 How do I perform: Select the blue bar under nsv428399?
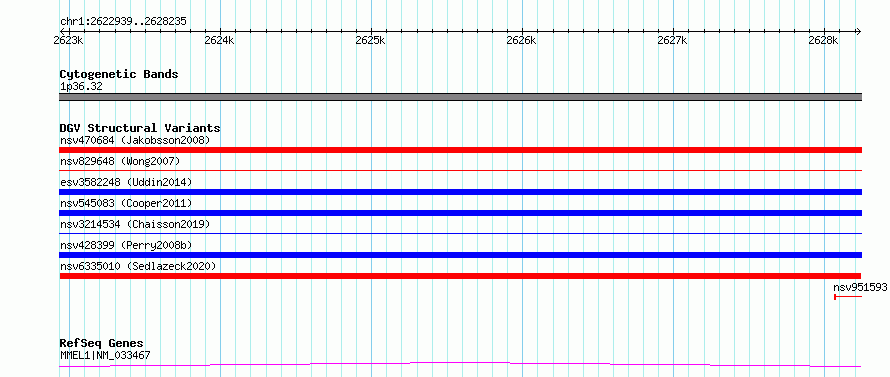(x=461, y=255)
